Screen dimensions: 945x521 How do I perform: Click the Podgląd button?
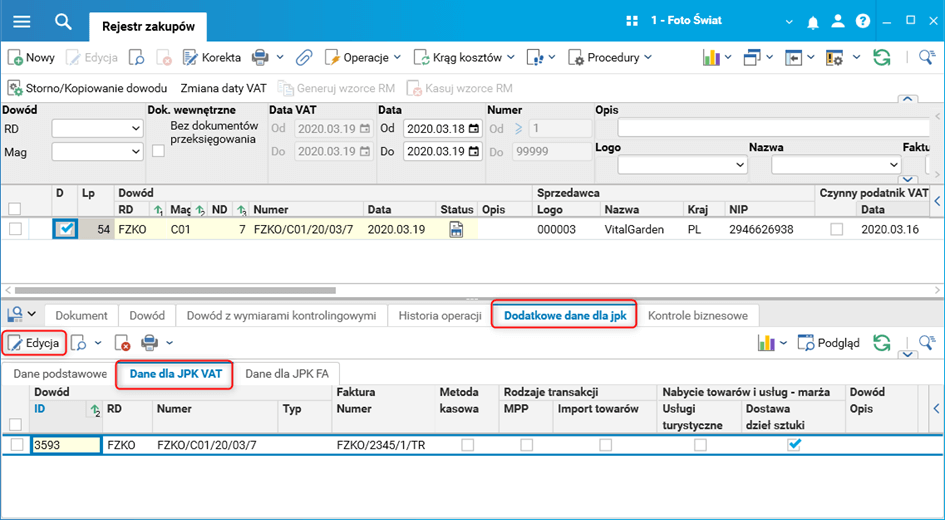[829, 343]
